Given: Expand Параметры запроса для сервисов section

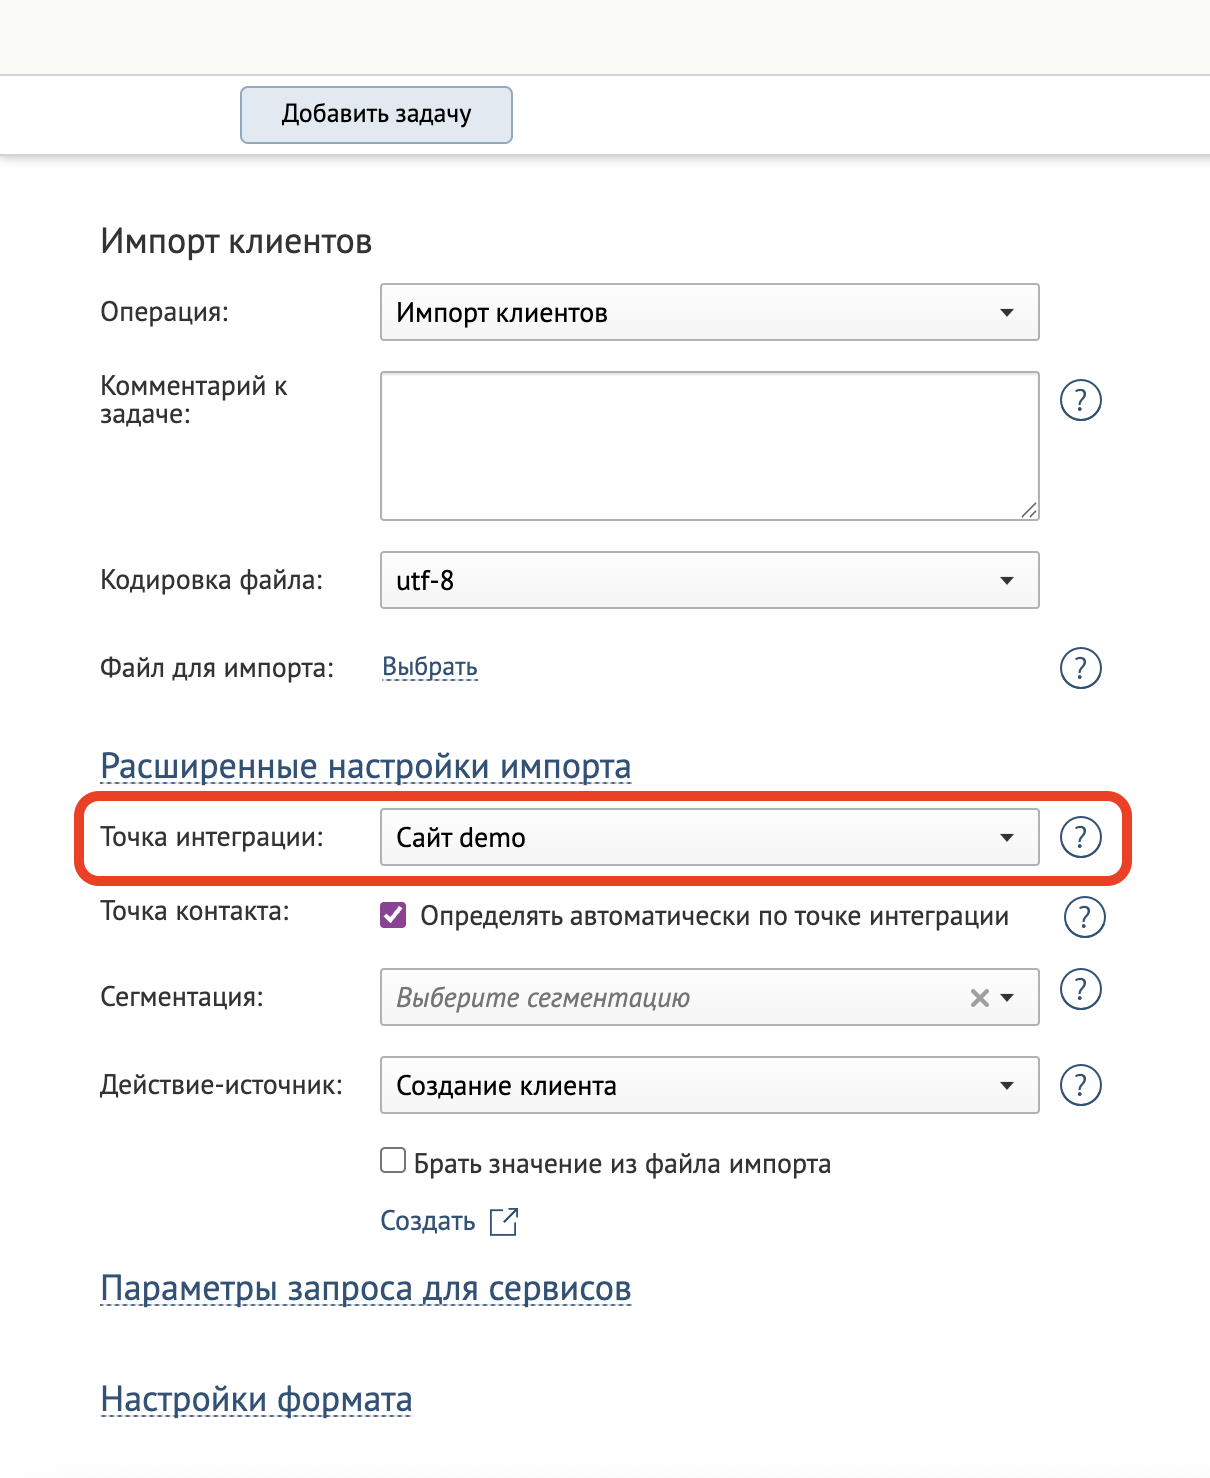Looking at the screenshot, I should [366, 1289].
